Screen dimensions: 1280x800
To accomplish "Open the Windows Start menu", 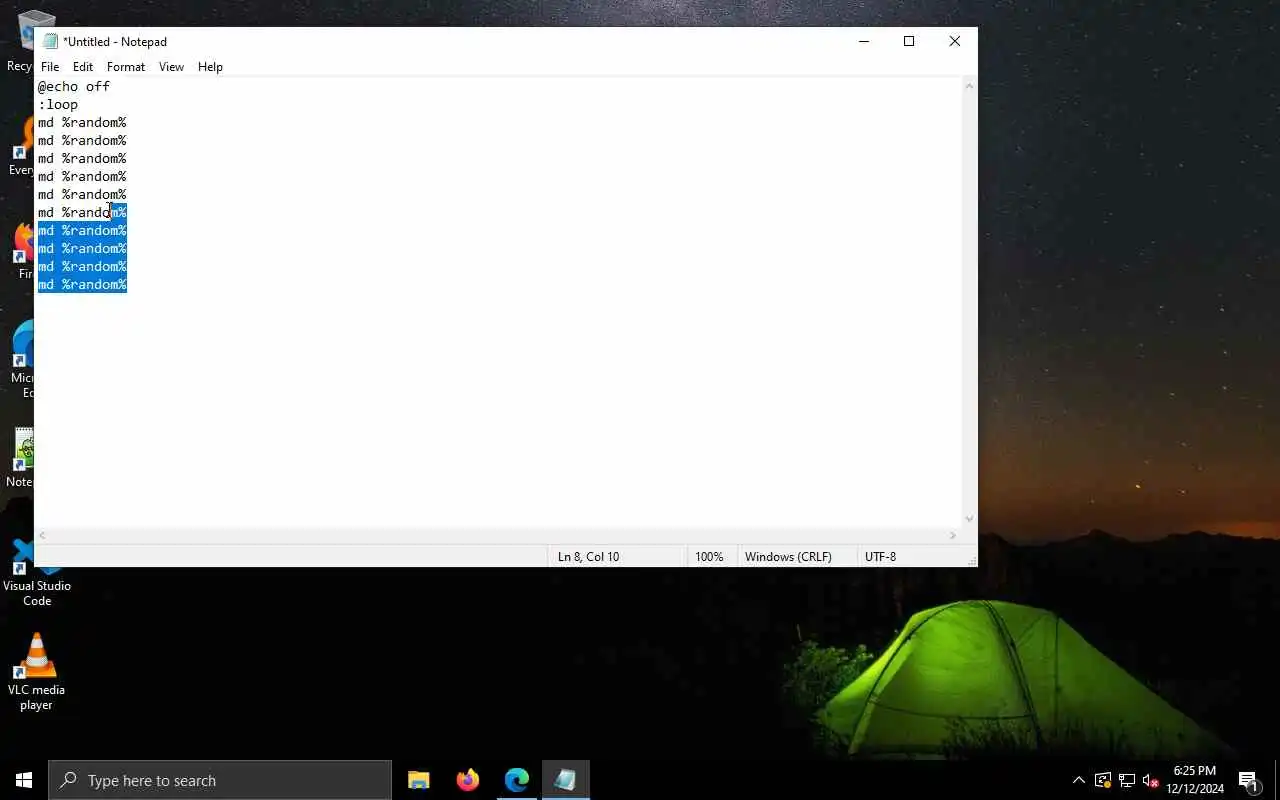I will coord(24,780).
